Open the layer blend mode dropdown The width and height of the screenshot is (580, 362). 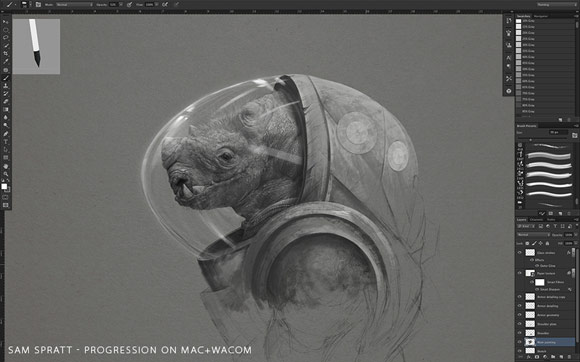click(534, 234)
